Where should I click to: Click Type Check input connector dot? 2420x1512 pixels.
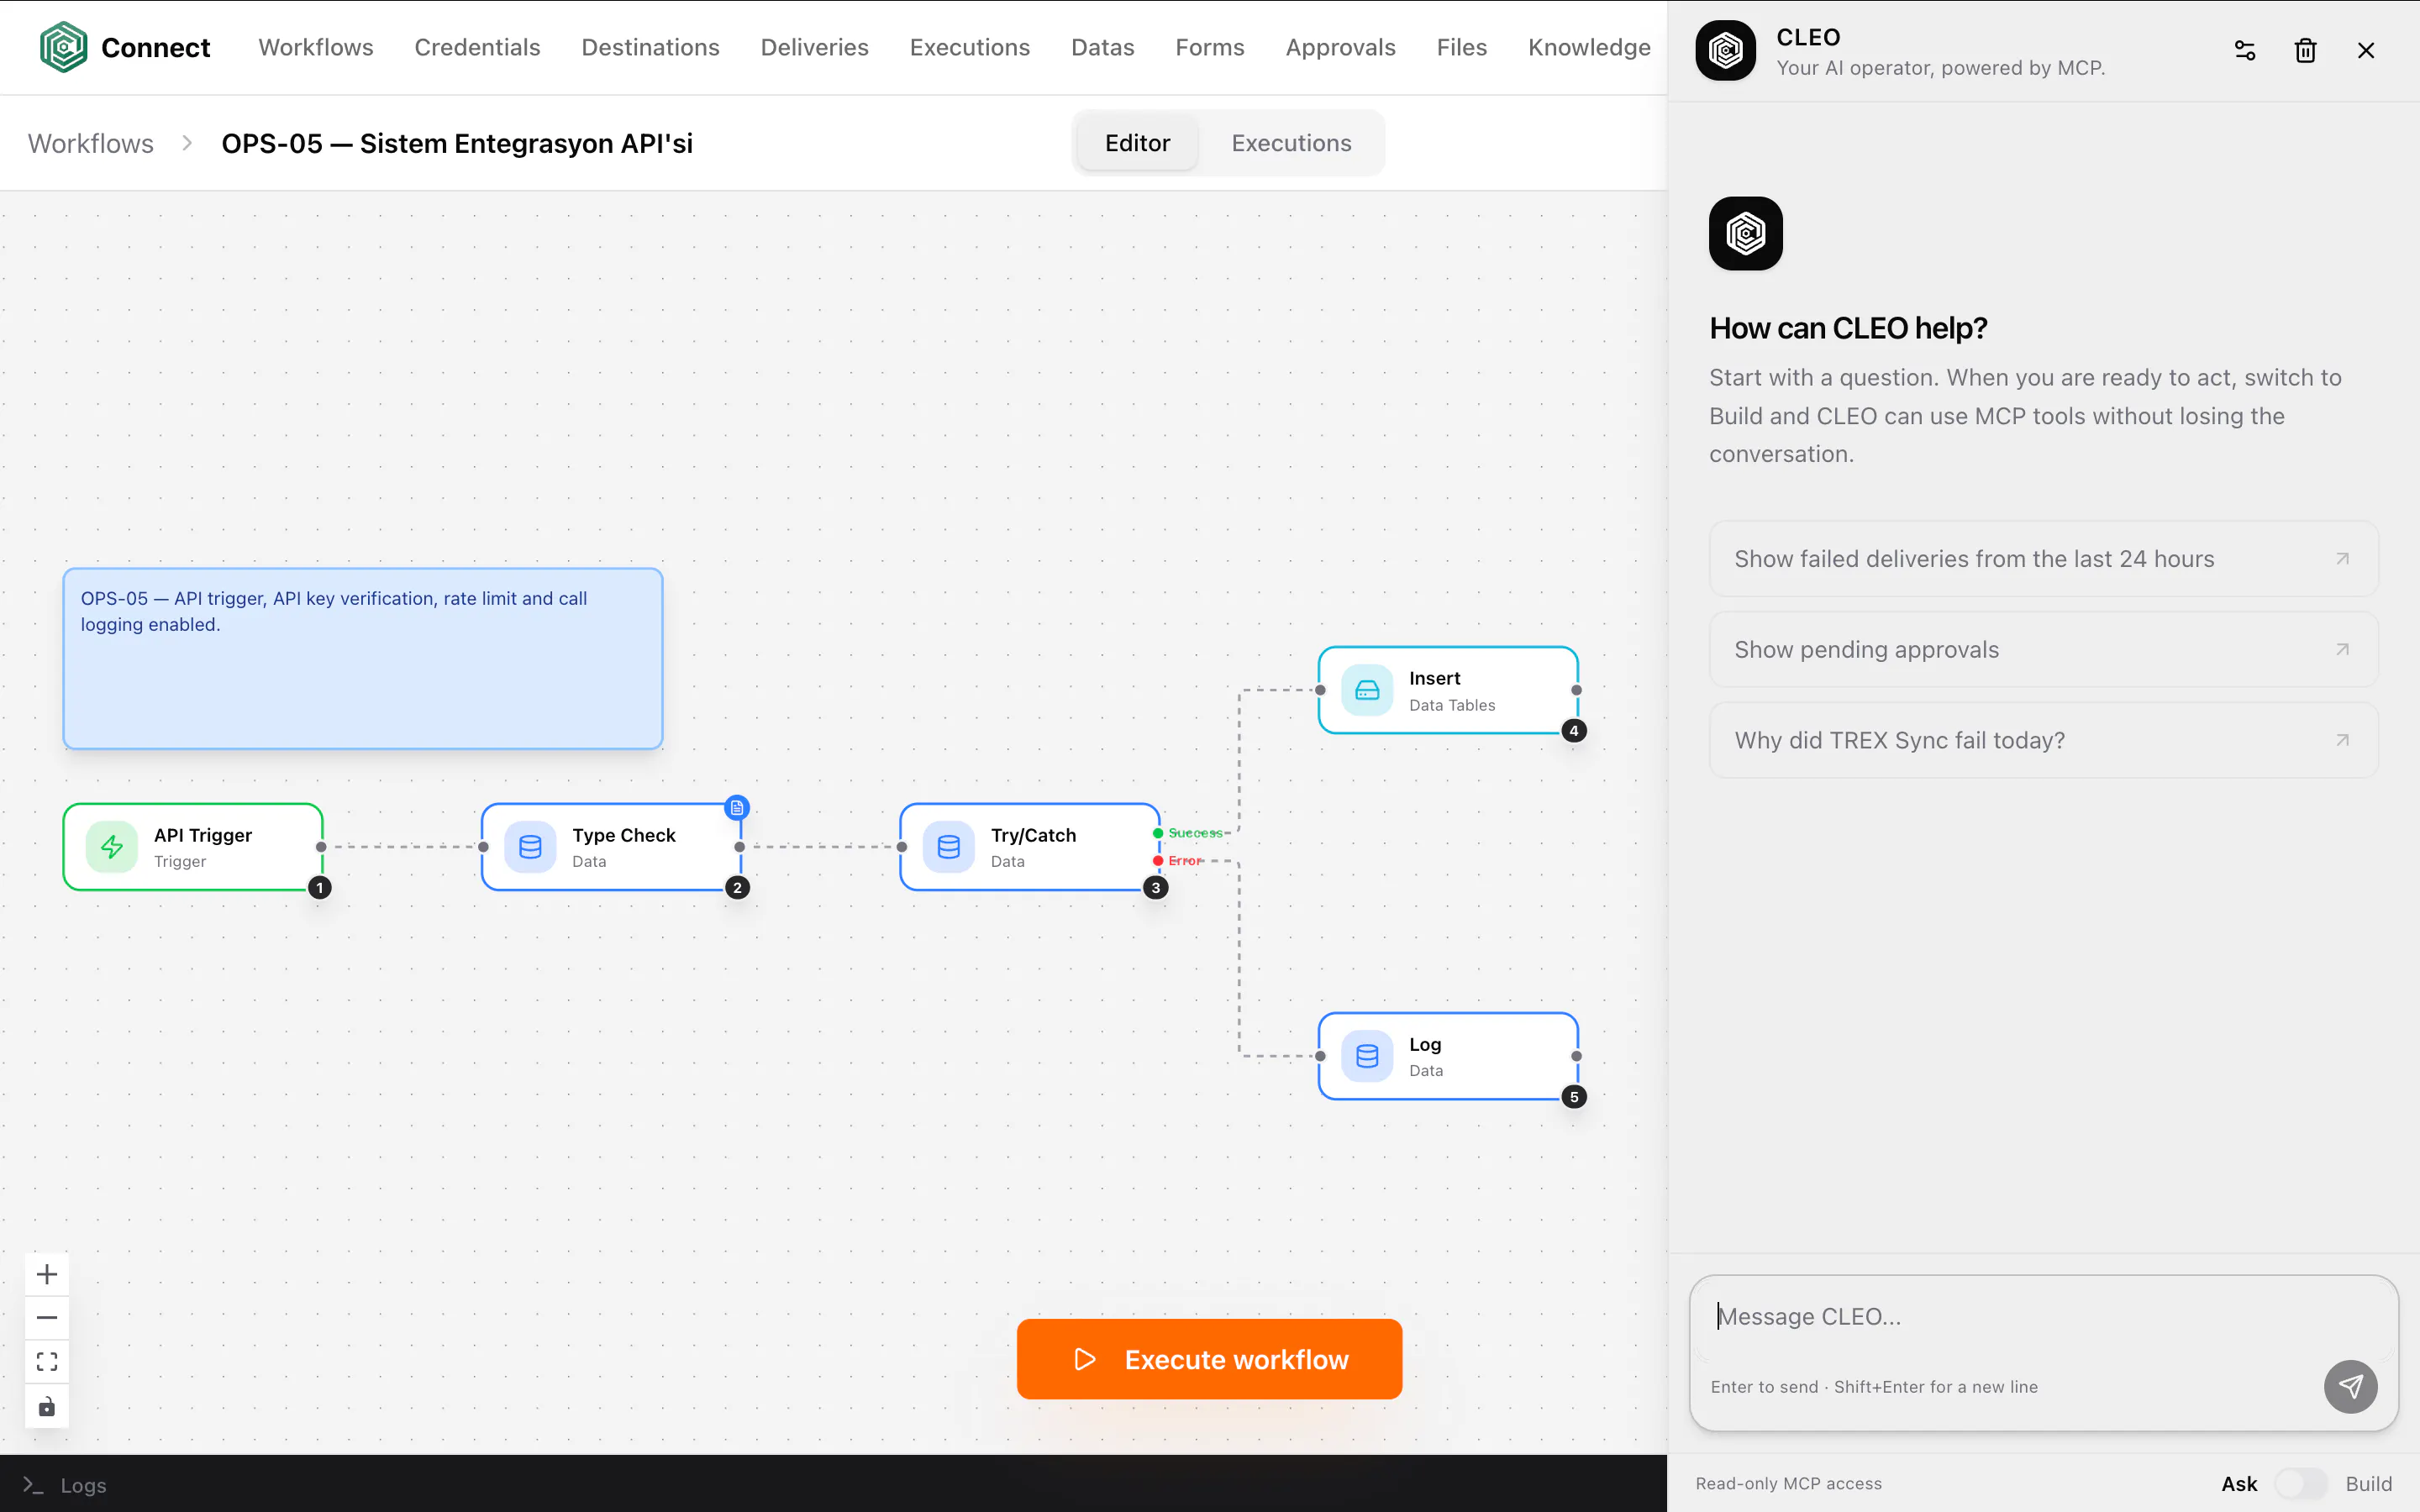point(484,847)
